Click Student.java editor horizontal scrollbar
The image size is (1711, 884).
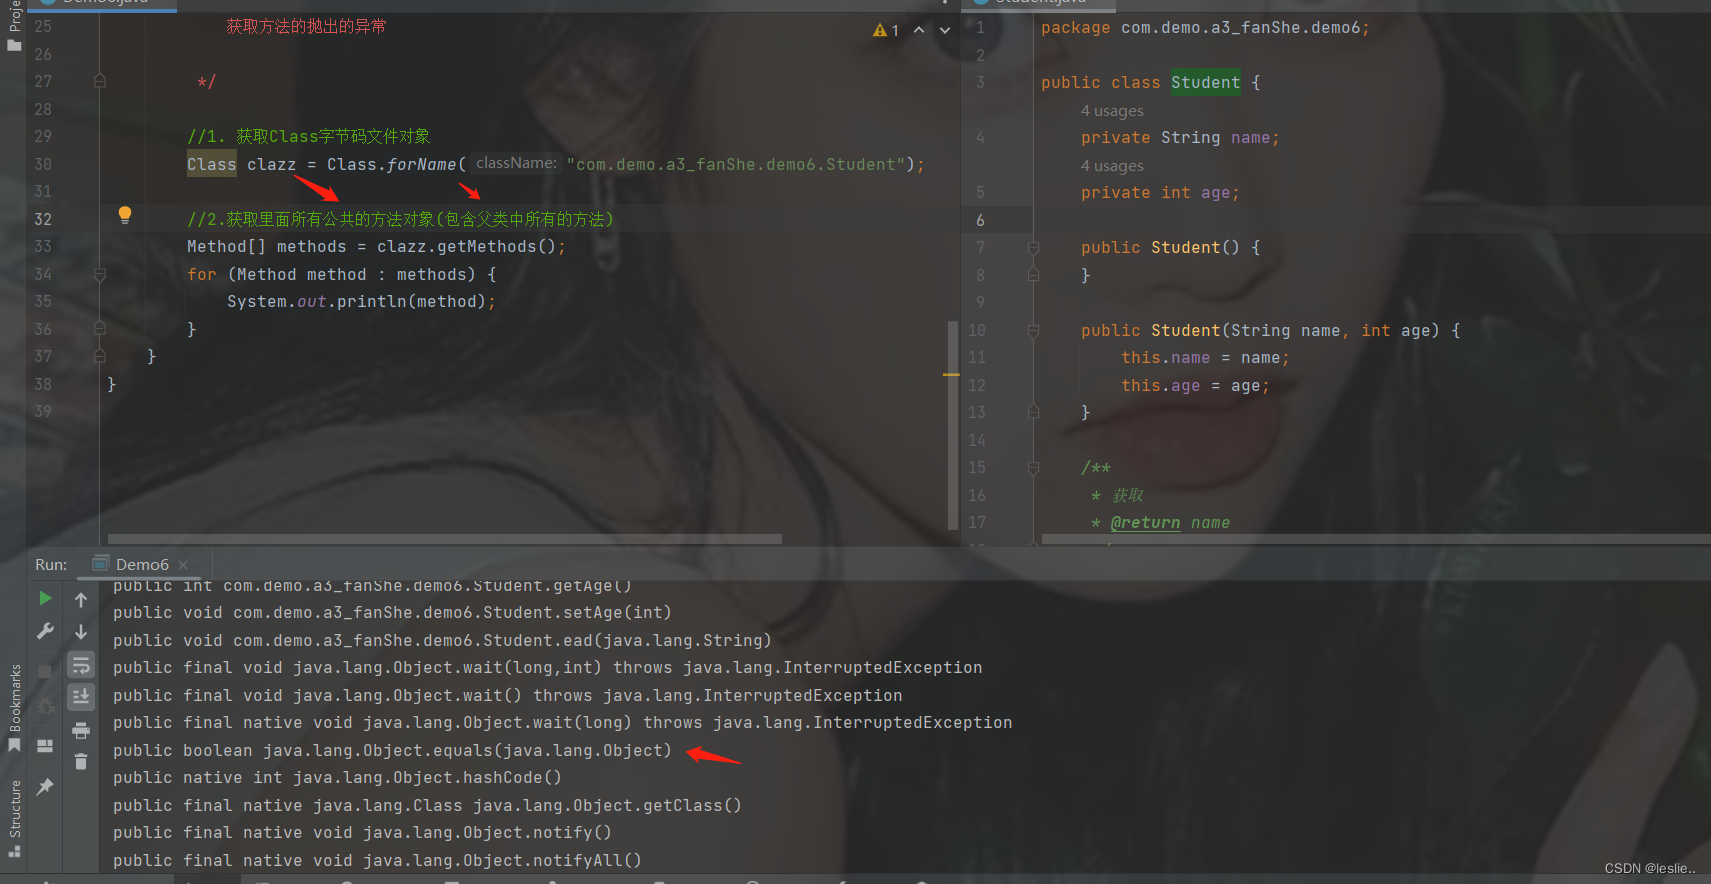[1375, 539]
